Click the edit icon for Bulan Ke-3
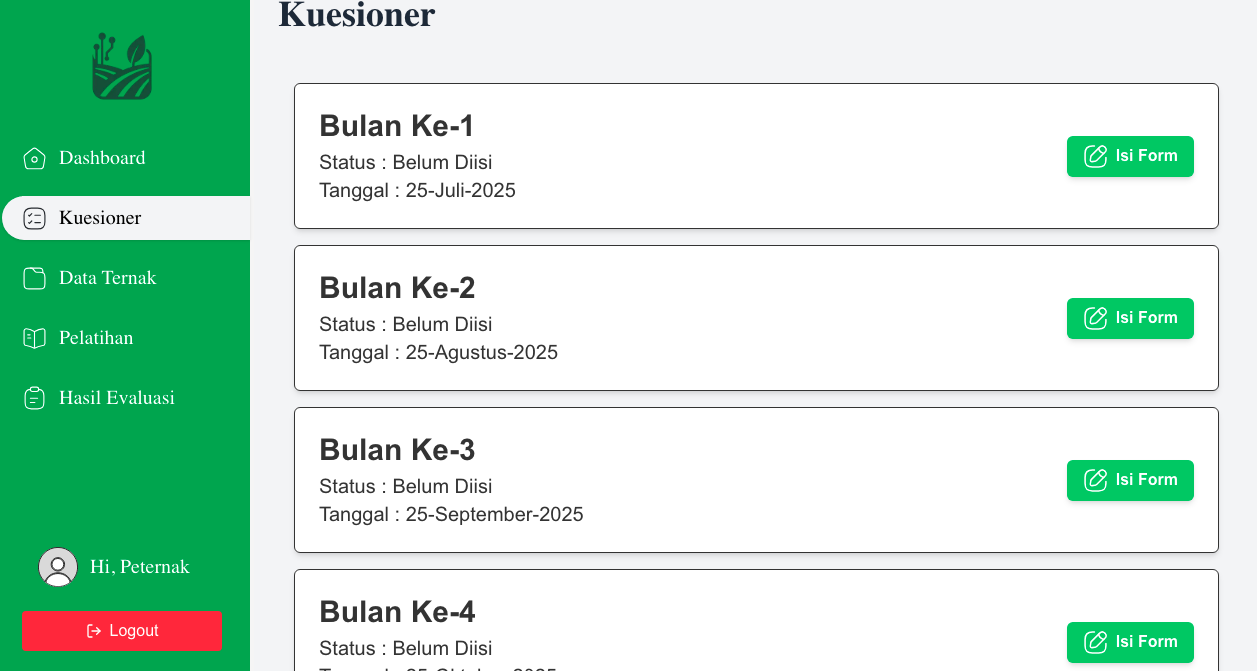 pyautogui.click(x=1096, y=480)
